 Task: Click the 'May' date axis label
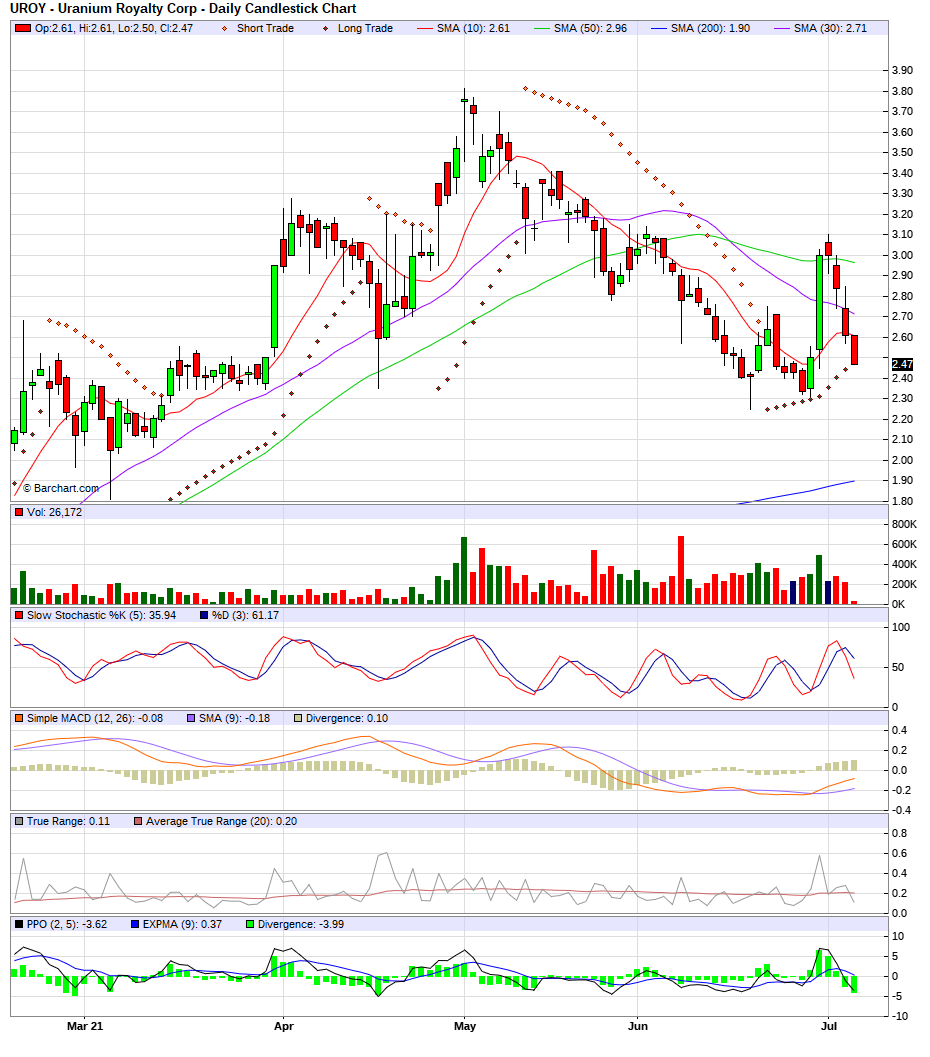click(465, 1027)
